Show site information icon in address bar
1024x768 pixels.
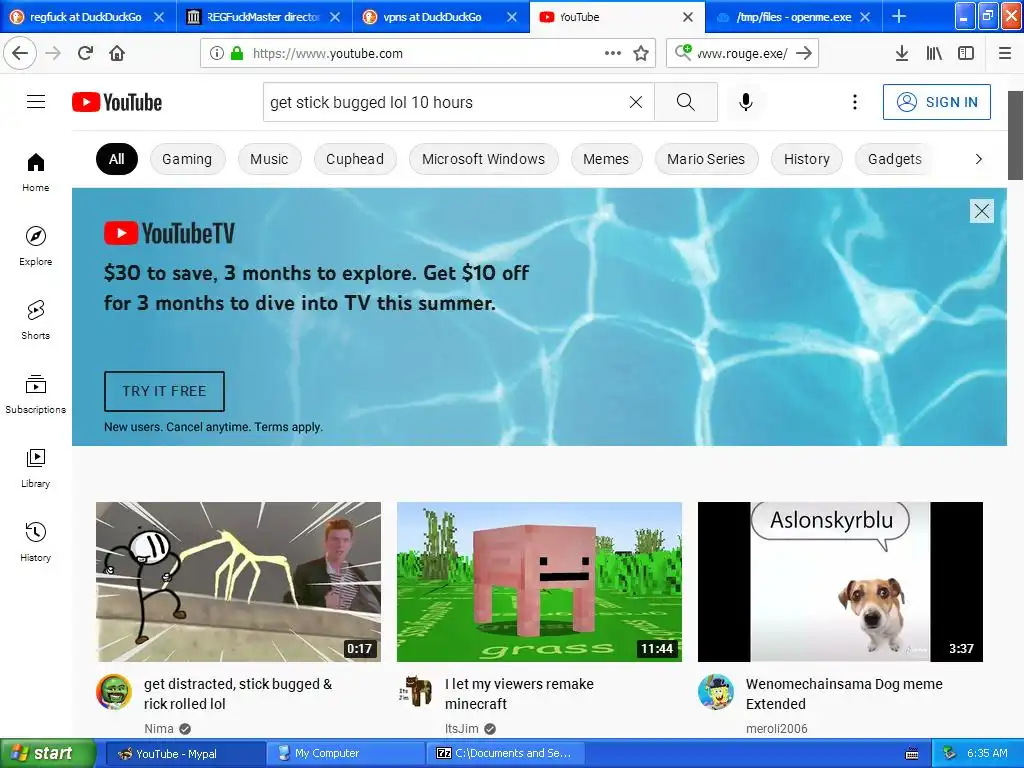pos(216,53)
